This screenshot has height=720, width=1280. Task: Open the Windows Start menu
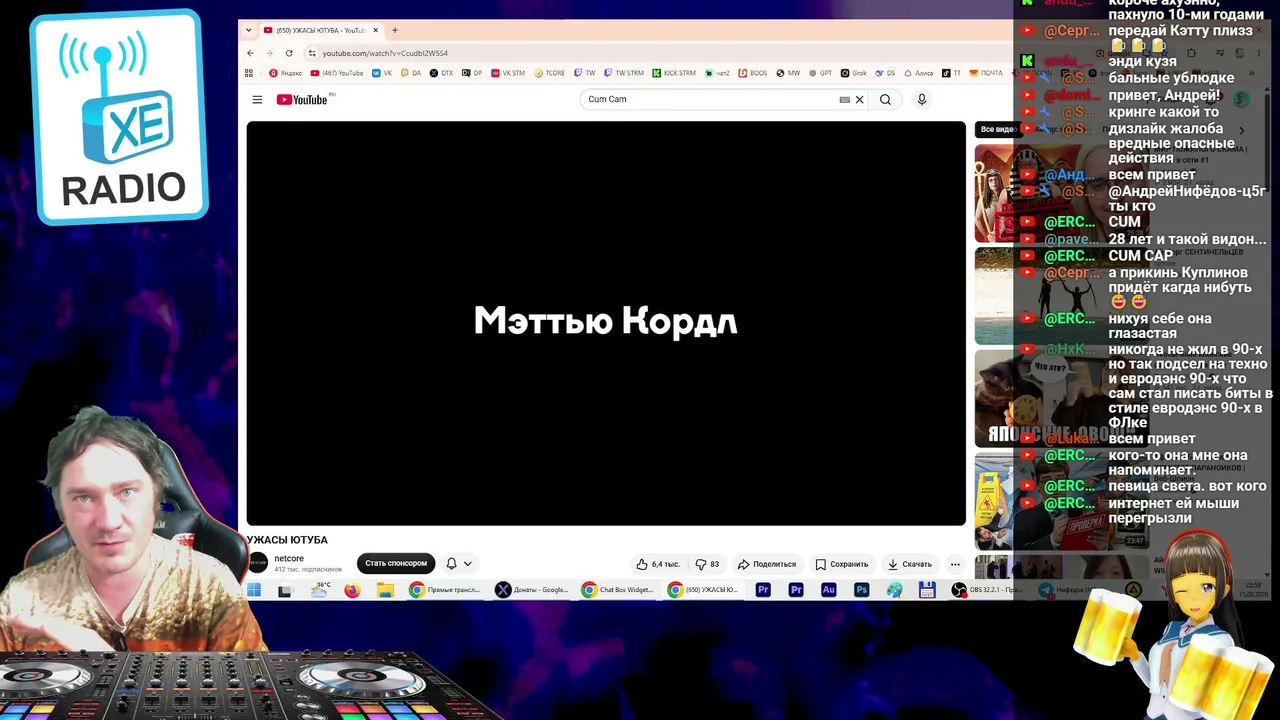click(254, 590)
